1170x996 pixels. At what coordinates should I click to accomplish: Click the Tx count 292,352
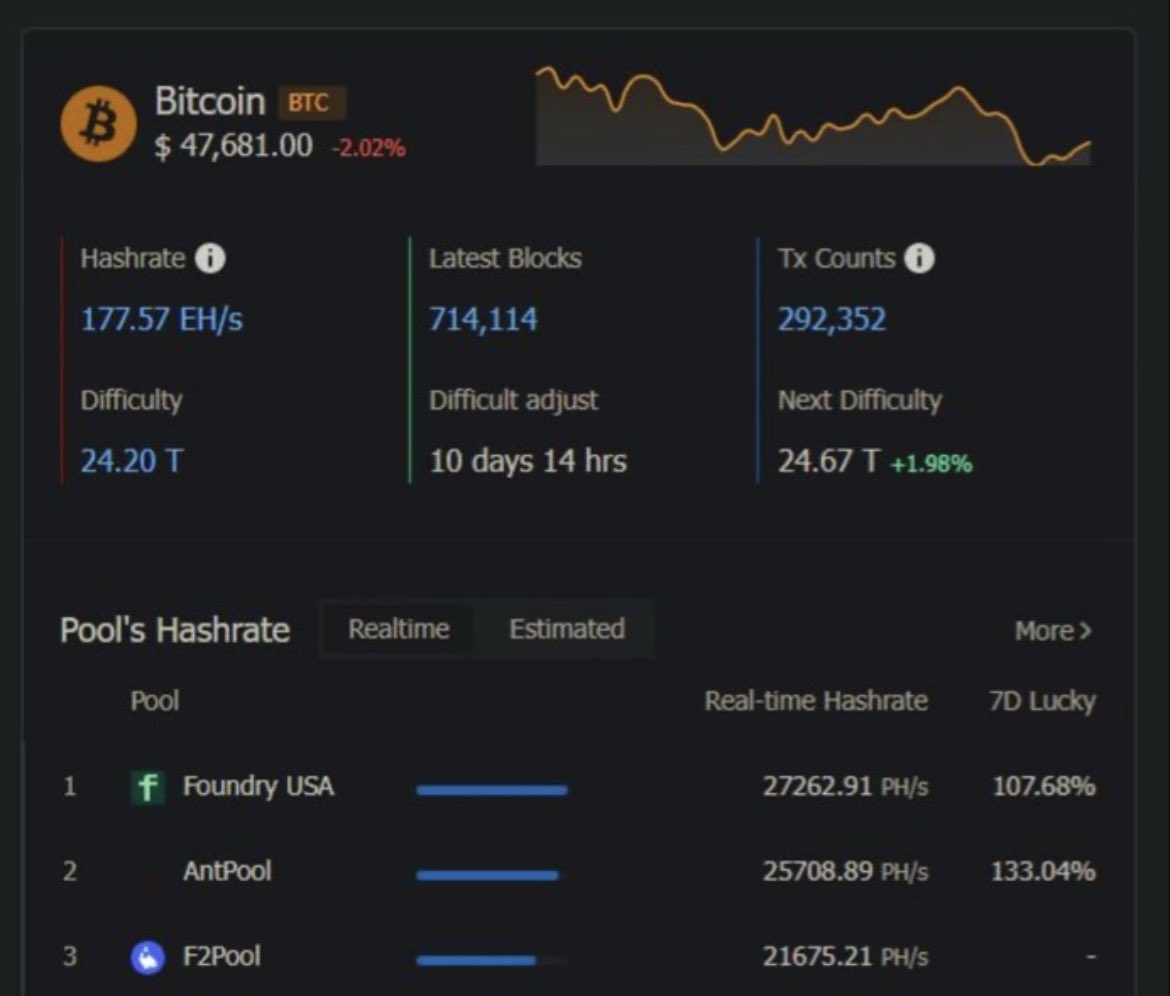[832, 319]
